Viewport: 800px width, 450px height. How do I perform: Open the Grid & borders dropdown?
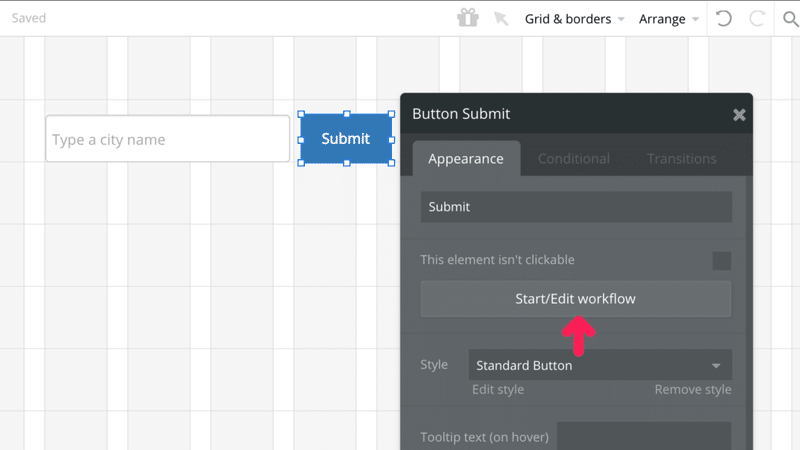(x=575, y=19)
